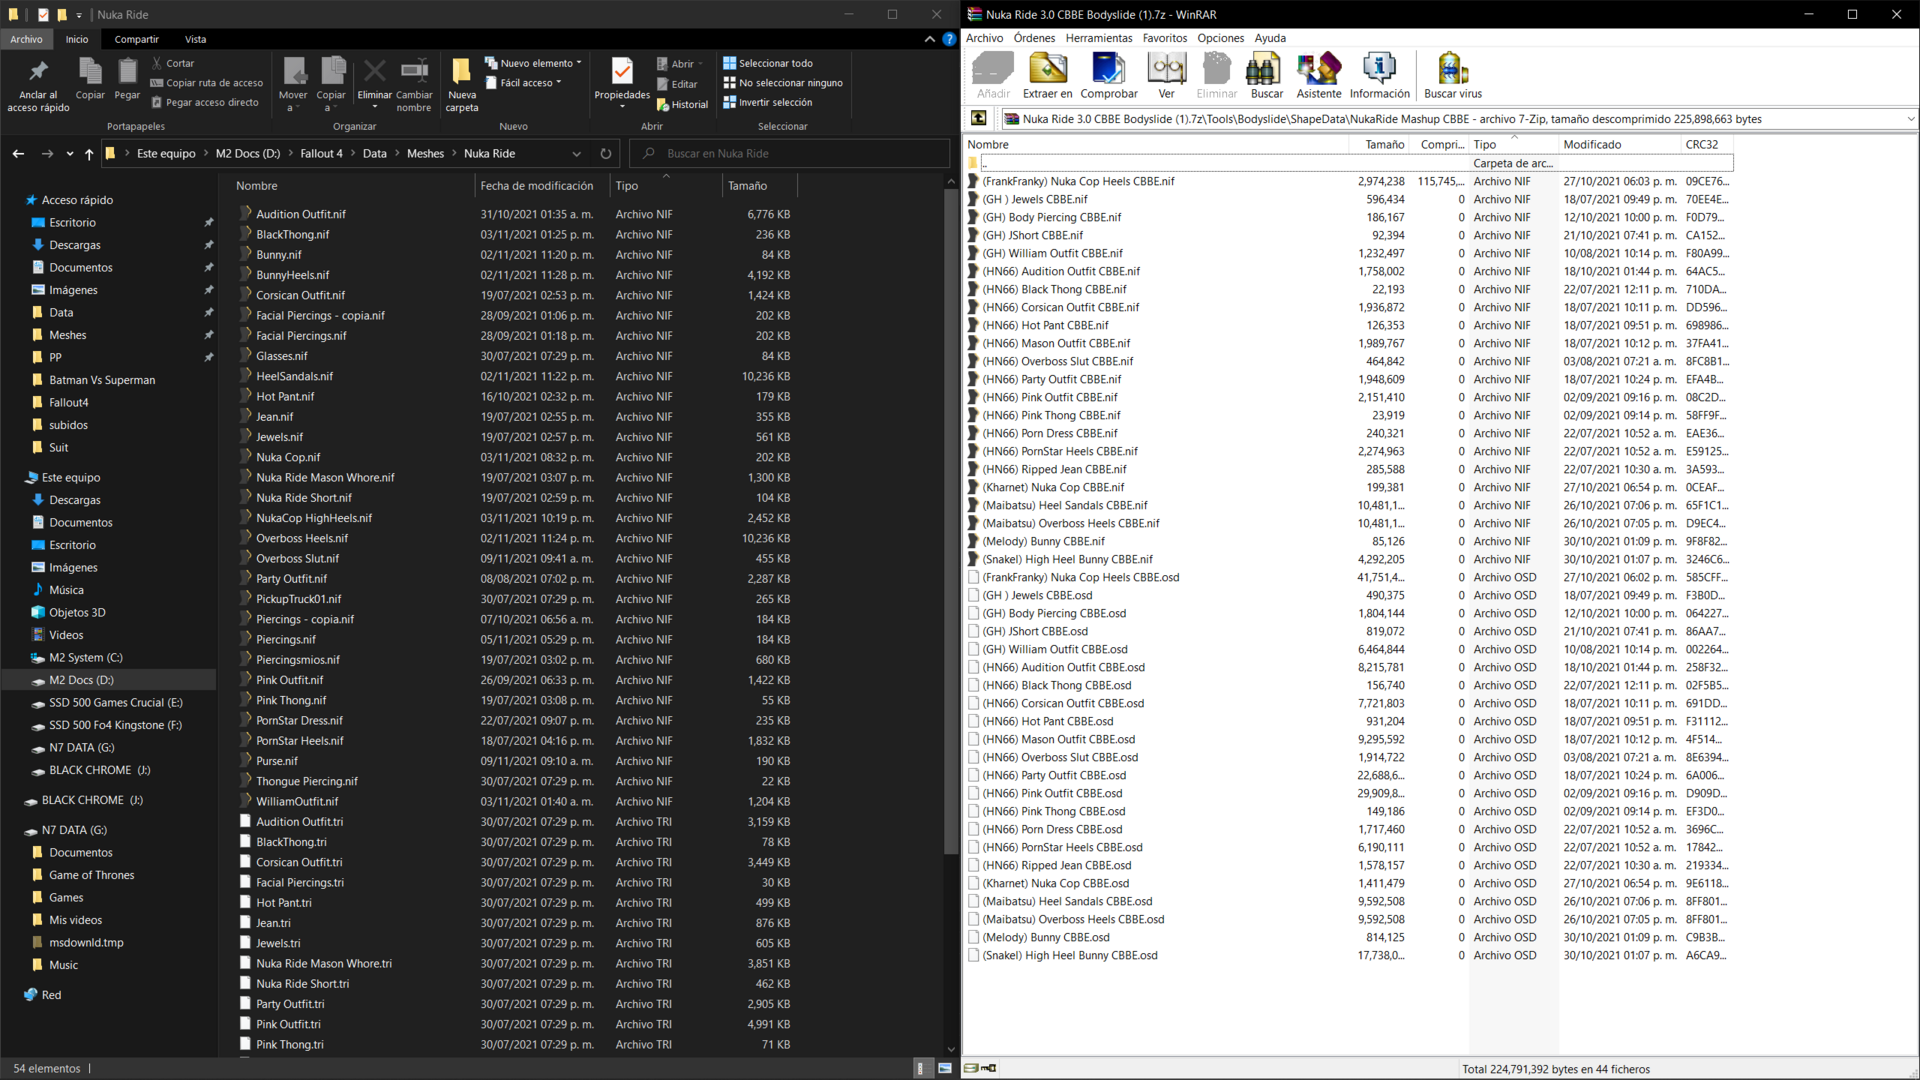Select SSD 500 Games Crucial (E:) drive
The height and width of the screenshot is (1080, 1920).
point(116,702)
